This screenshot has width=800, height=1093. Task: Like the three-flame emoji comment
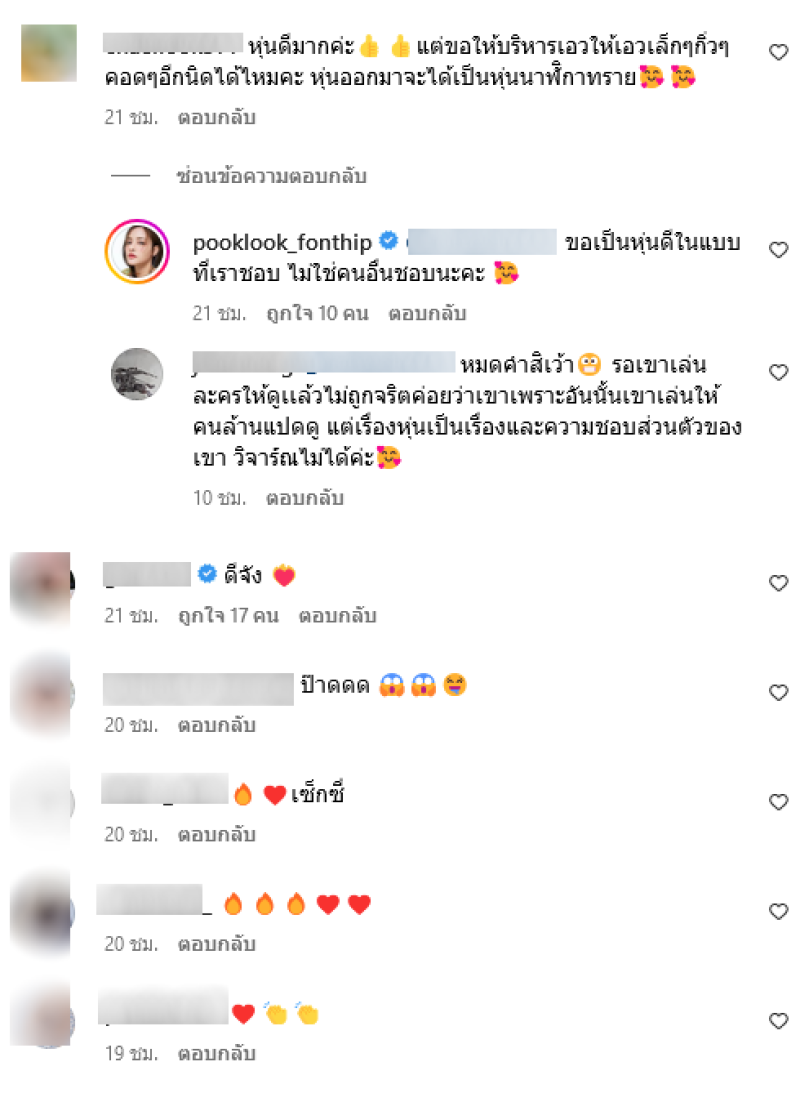point(778,911)
